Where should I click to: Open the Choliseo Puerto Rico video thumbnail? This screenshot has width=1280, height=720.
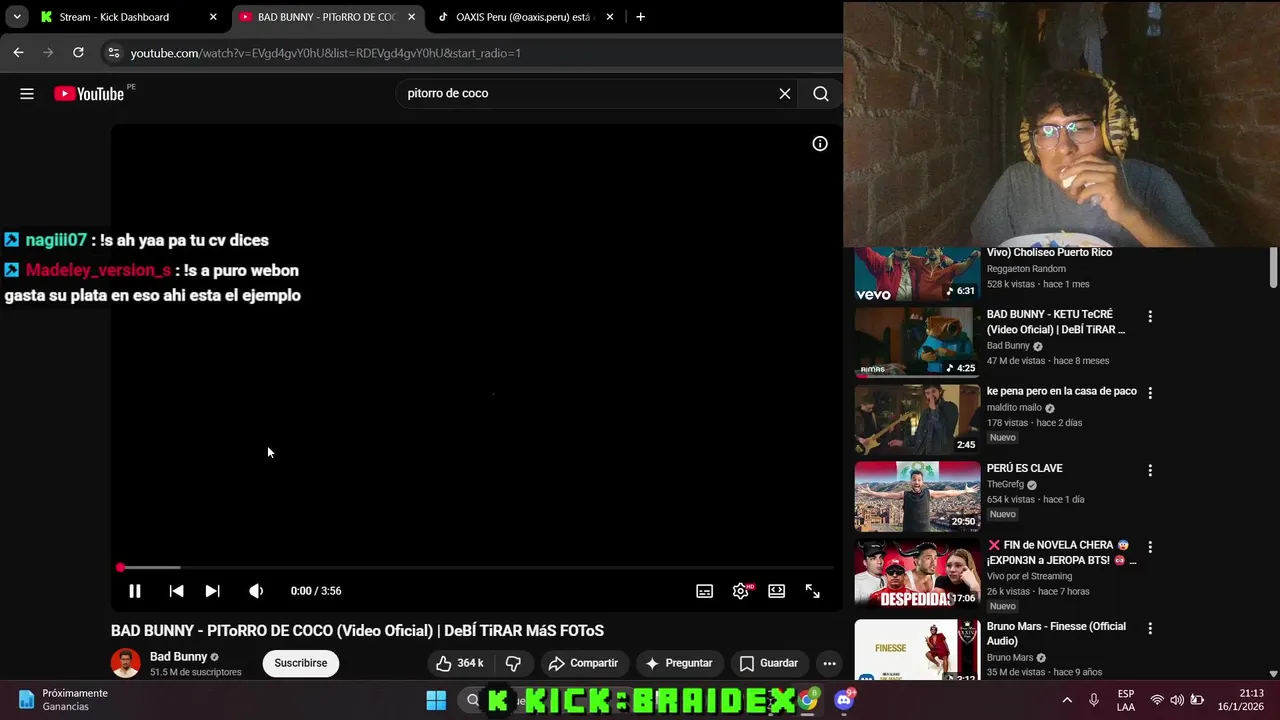(917, 274)
